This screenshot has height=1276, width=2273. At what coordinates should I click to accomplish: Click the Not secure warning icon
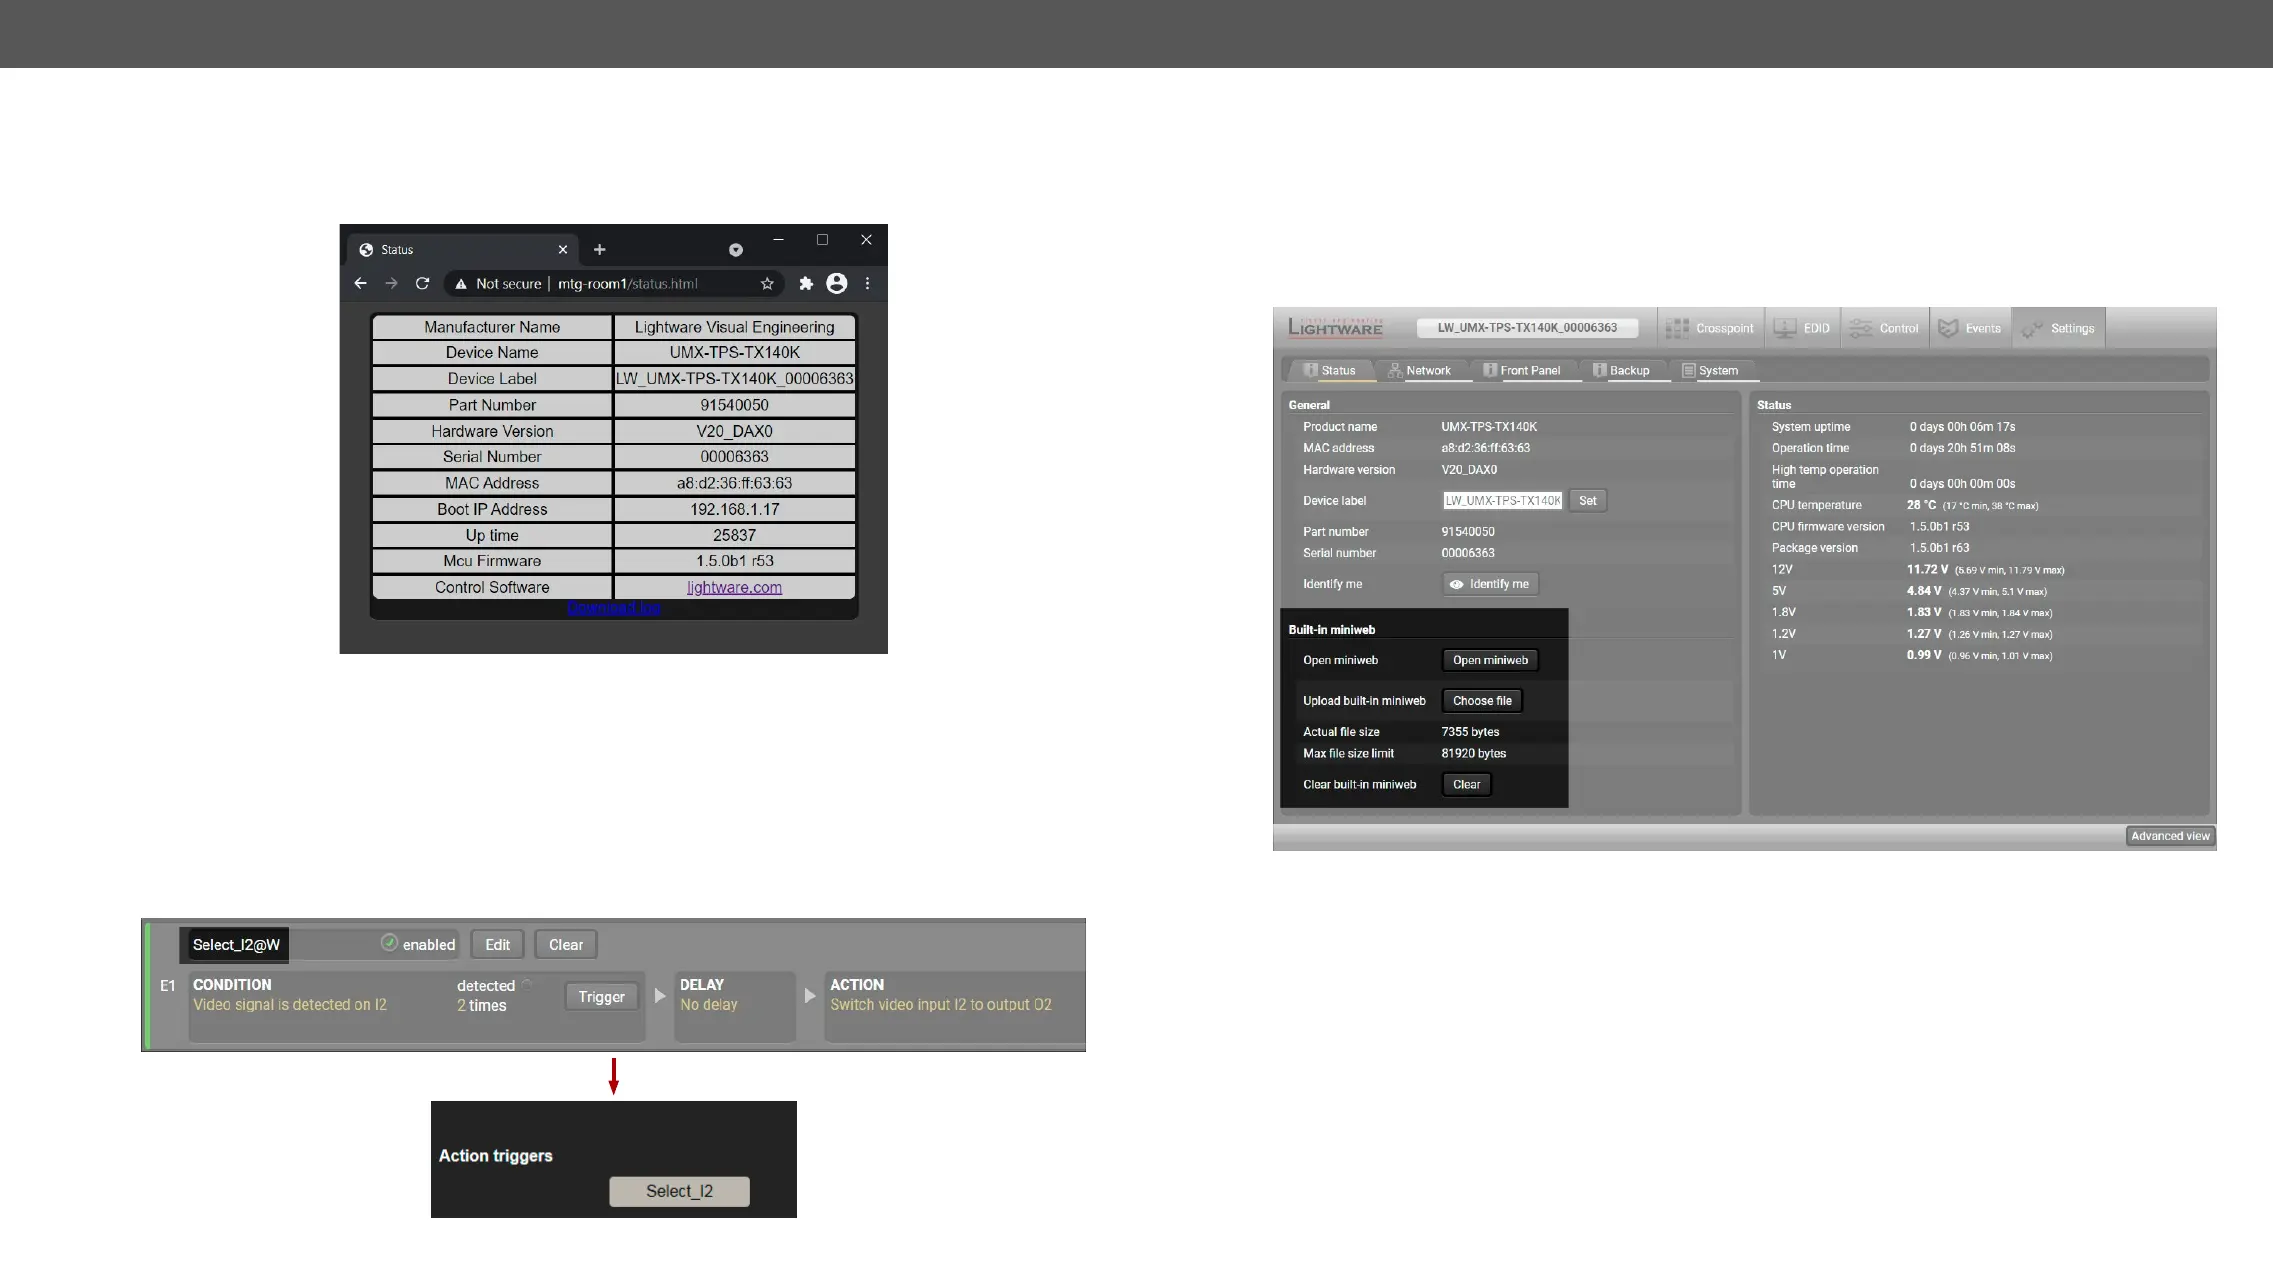[x=461, y=284]
